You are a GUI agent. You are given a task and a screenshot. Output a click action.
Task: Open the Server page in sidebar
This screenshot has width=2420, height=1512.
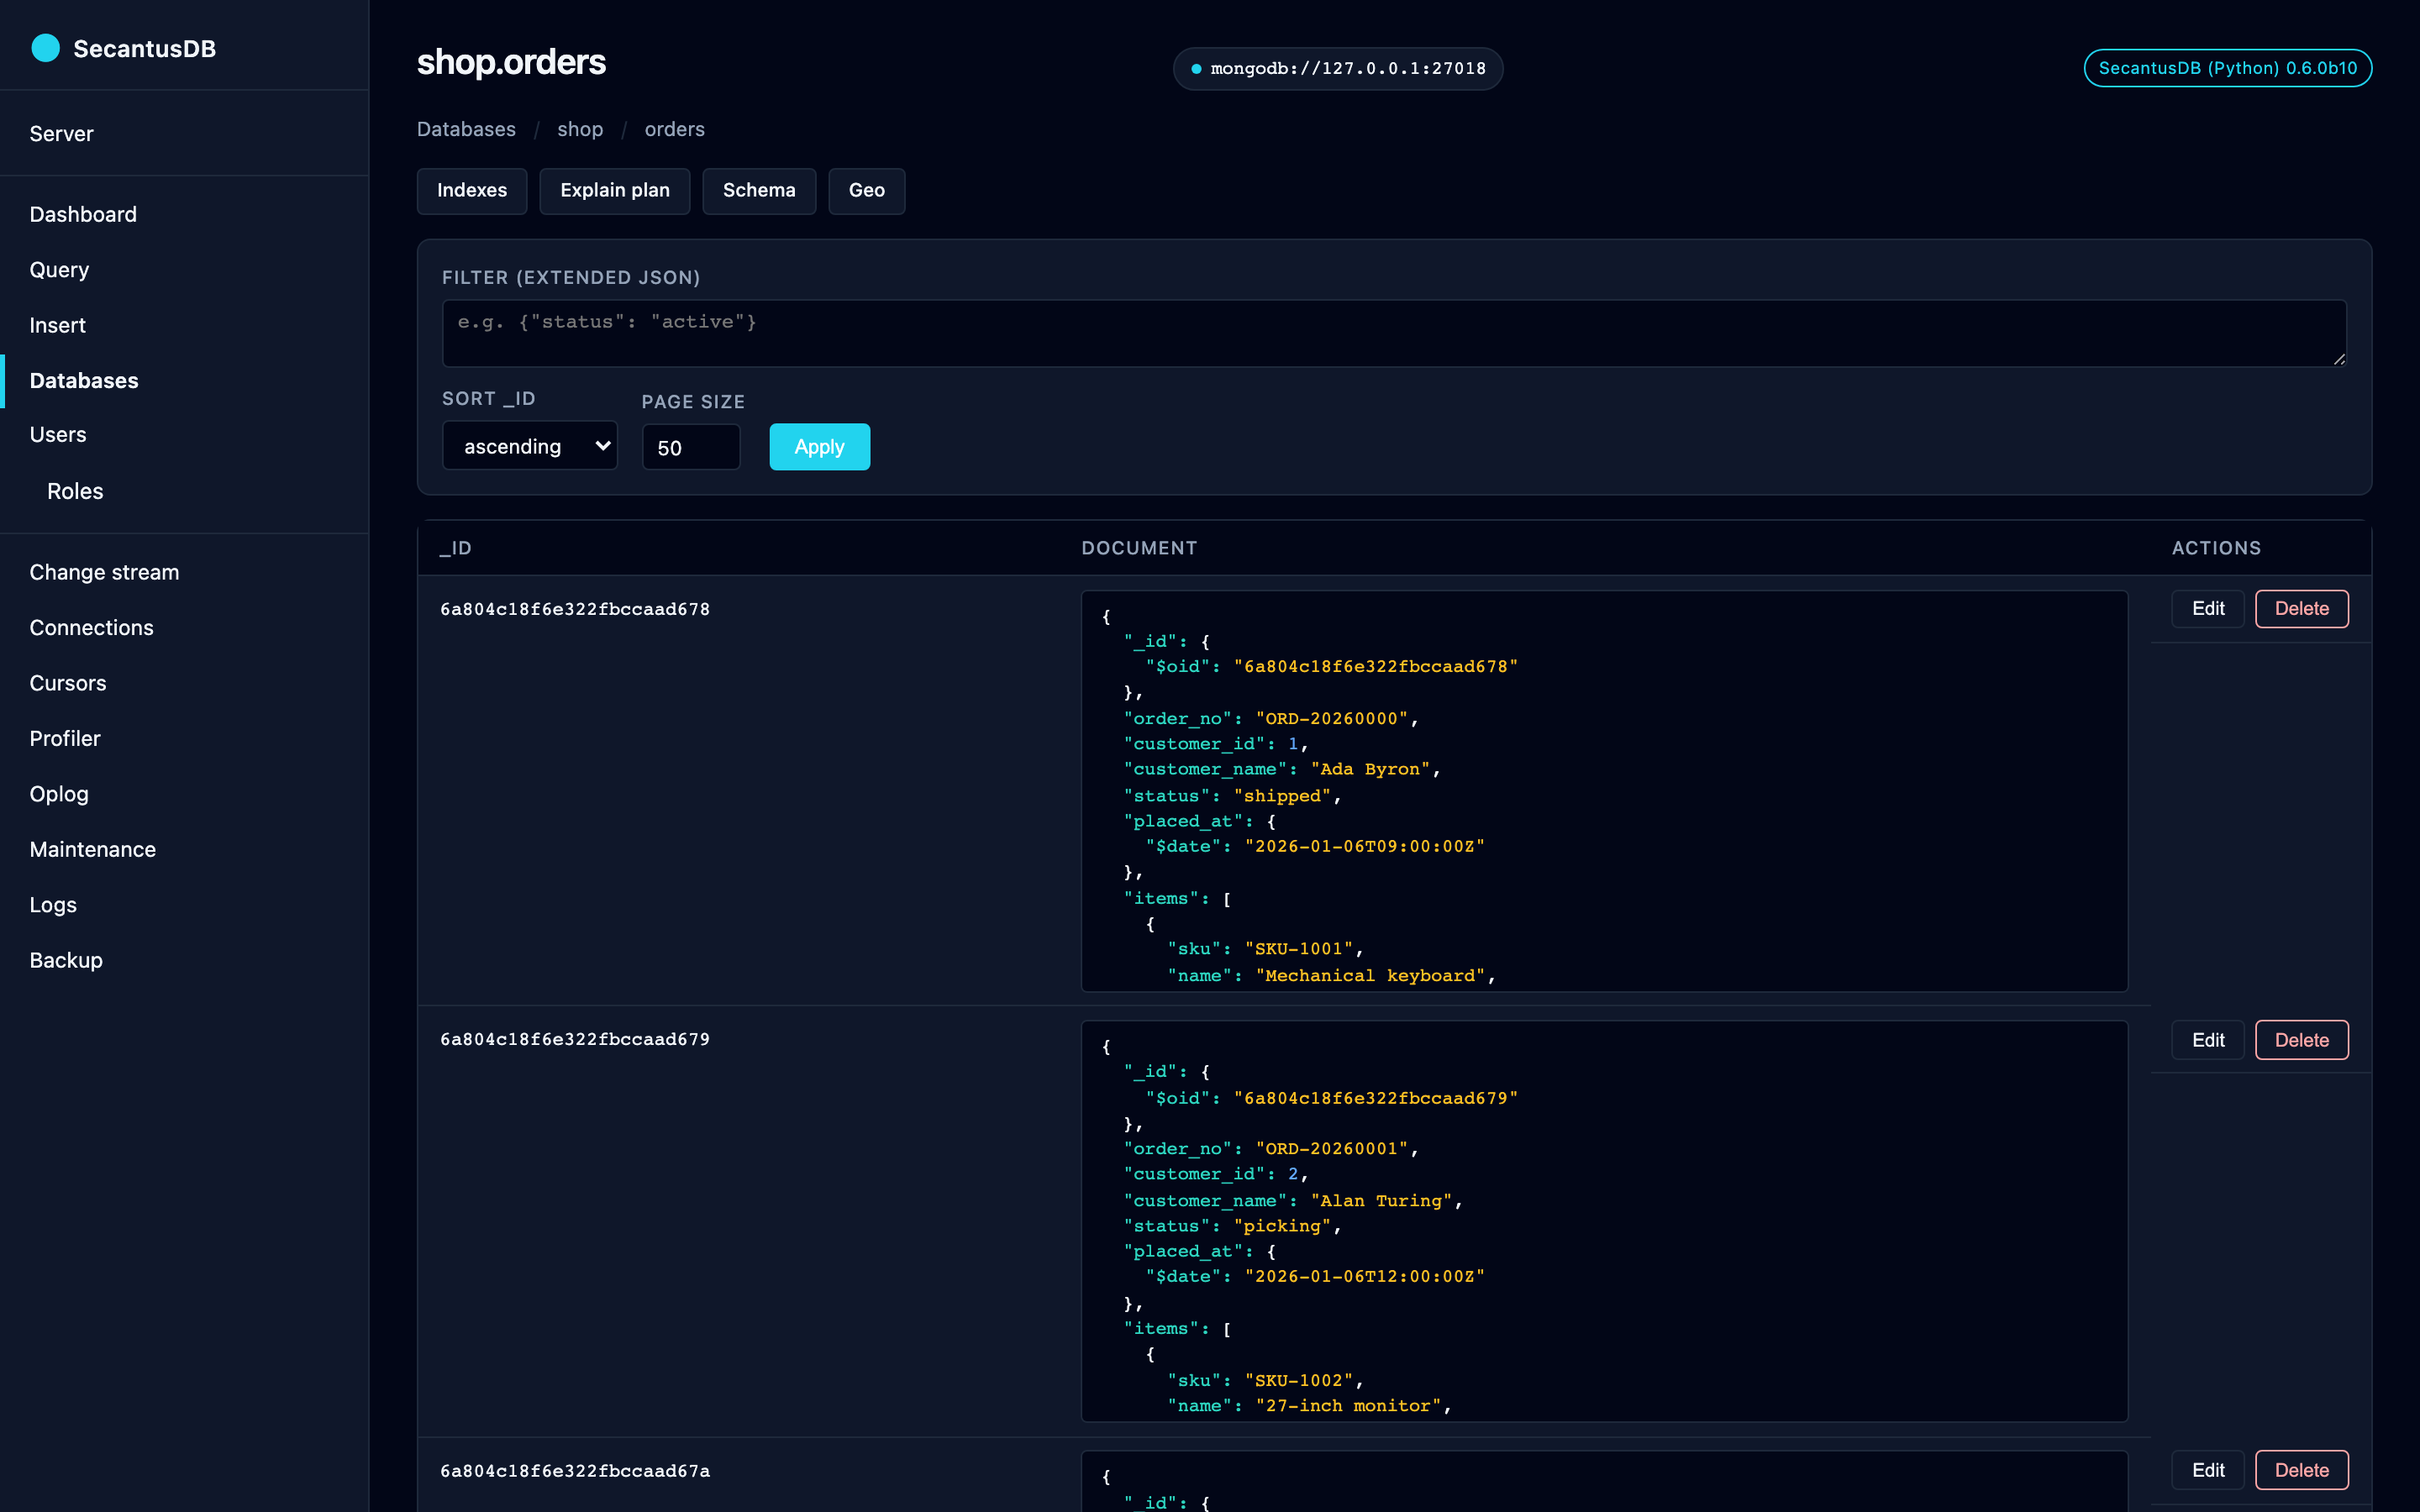coord(61,133)
